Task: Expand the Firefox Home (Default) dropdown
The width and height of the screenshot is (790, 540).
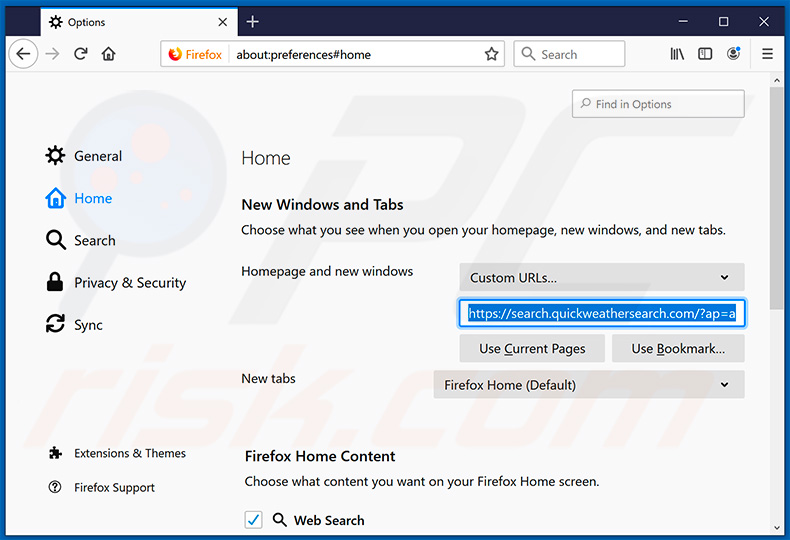Action: coord(588,385)
